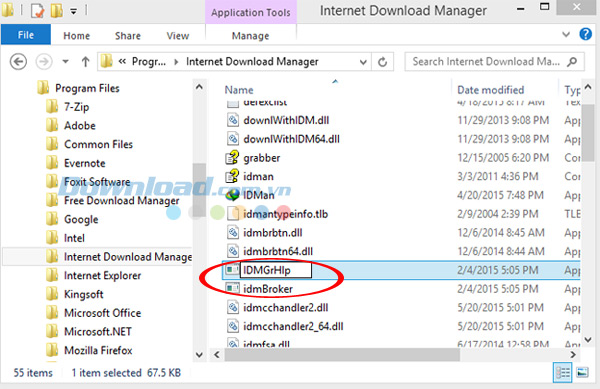
Task: Open the Microsoft Office folder
Action: click(103, 313)
